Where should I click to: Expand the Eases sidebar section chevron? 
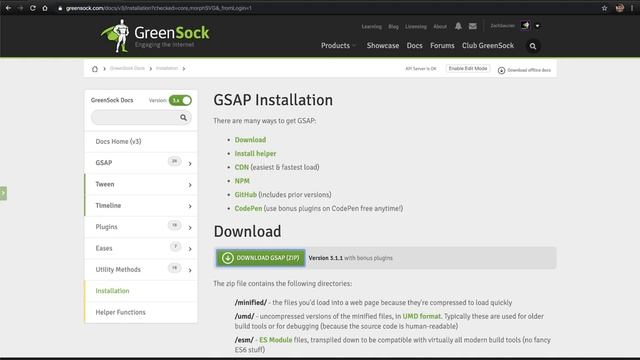pyautogui.click(x=190, y=249)
